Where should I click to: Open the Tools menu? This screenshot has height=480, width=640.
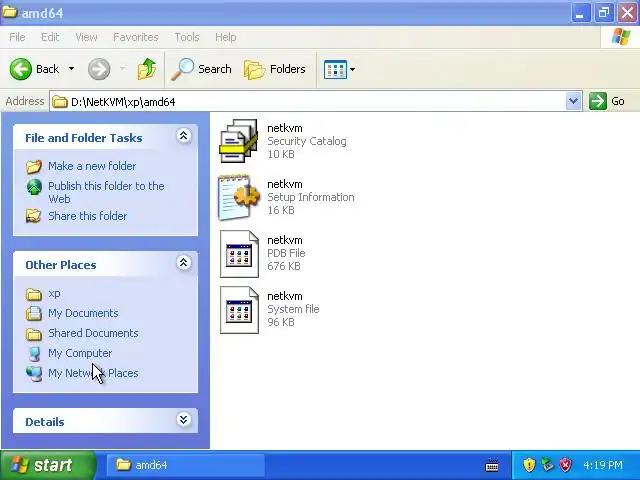tap(187, 37)
